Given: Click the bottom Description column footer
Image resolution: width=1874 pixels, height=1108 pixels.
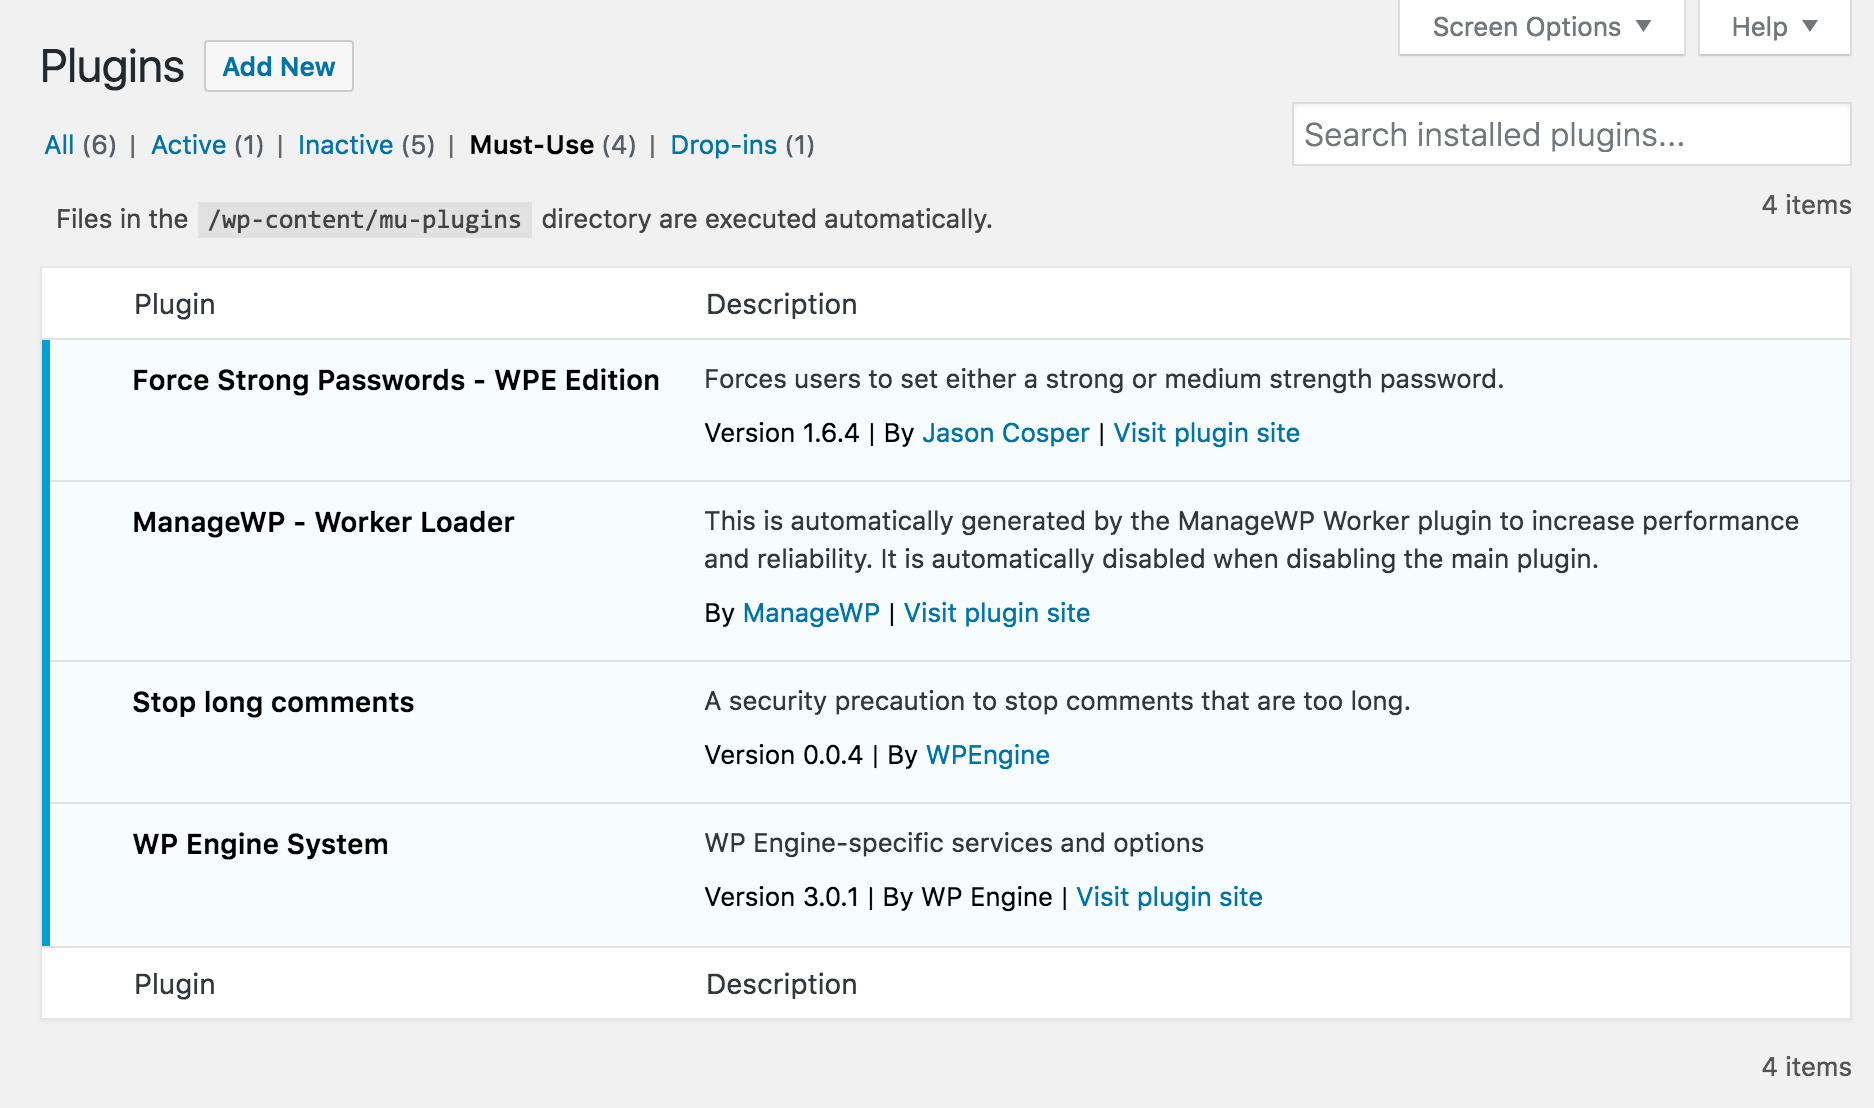Looking at the screenshot, I should (781, 984).
